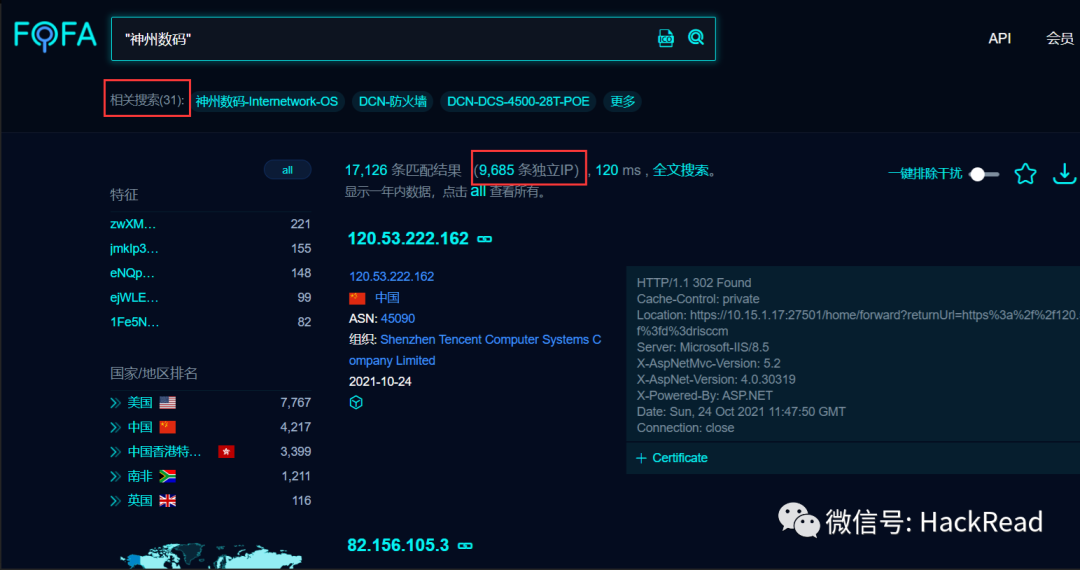Screen dimensions: 1080x570
Task: Click the star favorite icon
Action: (1026, 174)
